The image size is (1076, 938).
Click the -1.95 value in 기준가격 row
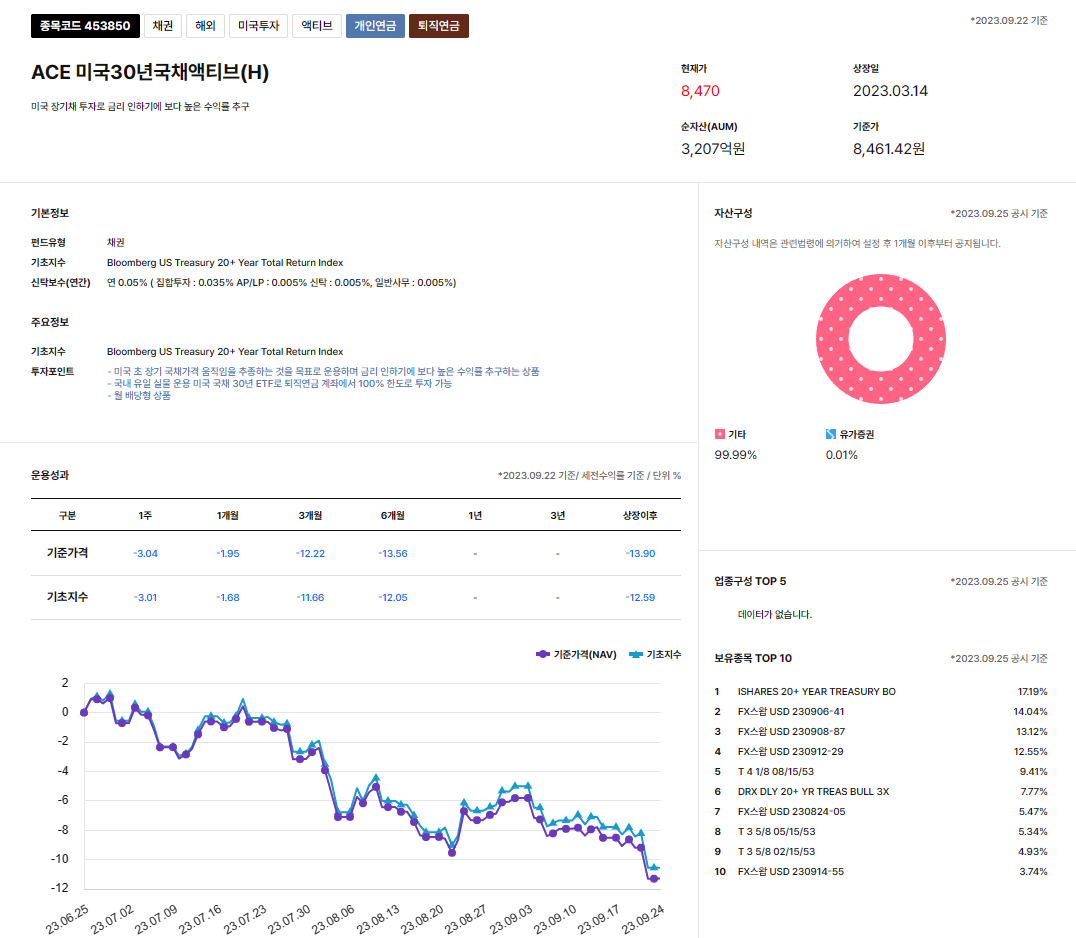coord(228,554)
